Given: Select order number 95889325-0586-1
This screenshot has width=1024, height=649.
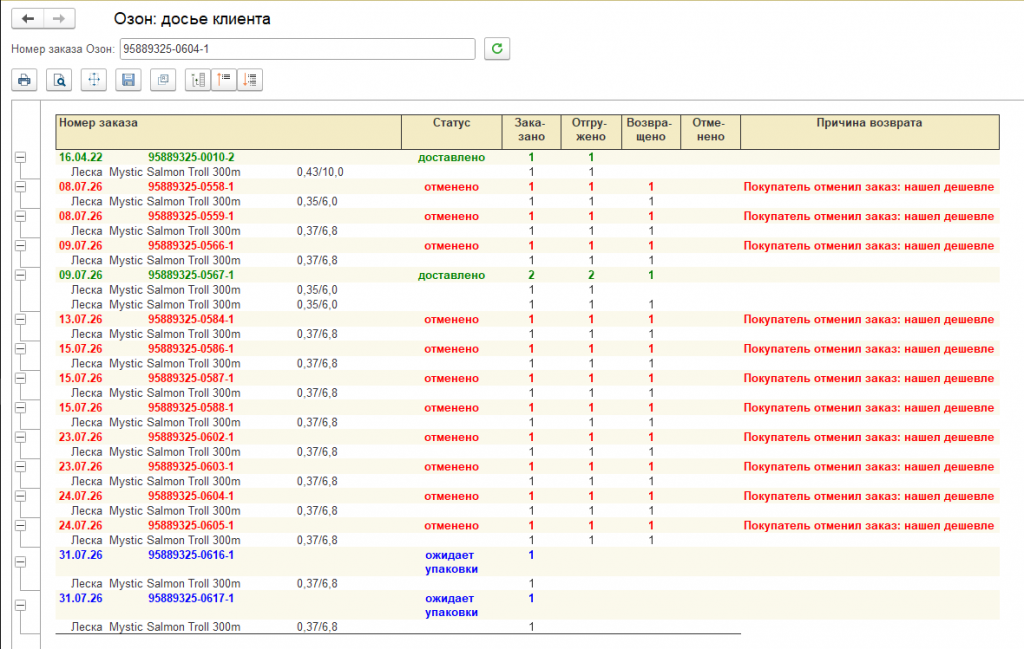Looking at the screenshot, I should coord(191,349).
